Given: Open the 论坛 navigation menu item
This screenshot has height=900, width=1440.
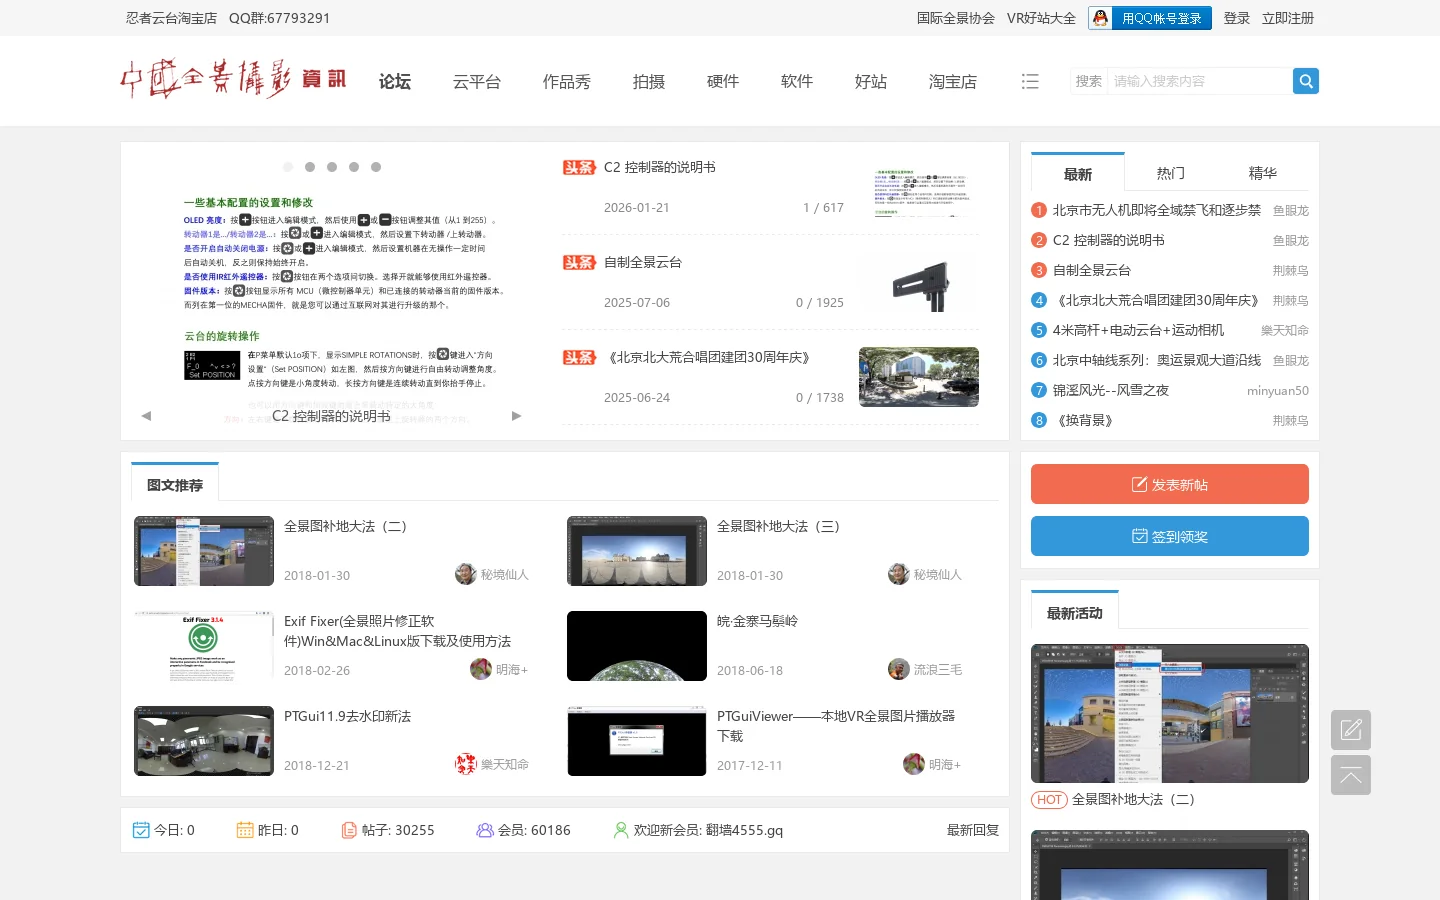Looking at the screenshot, I should (x=395, y=82).
